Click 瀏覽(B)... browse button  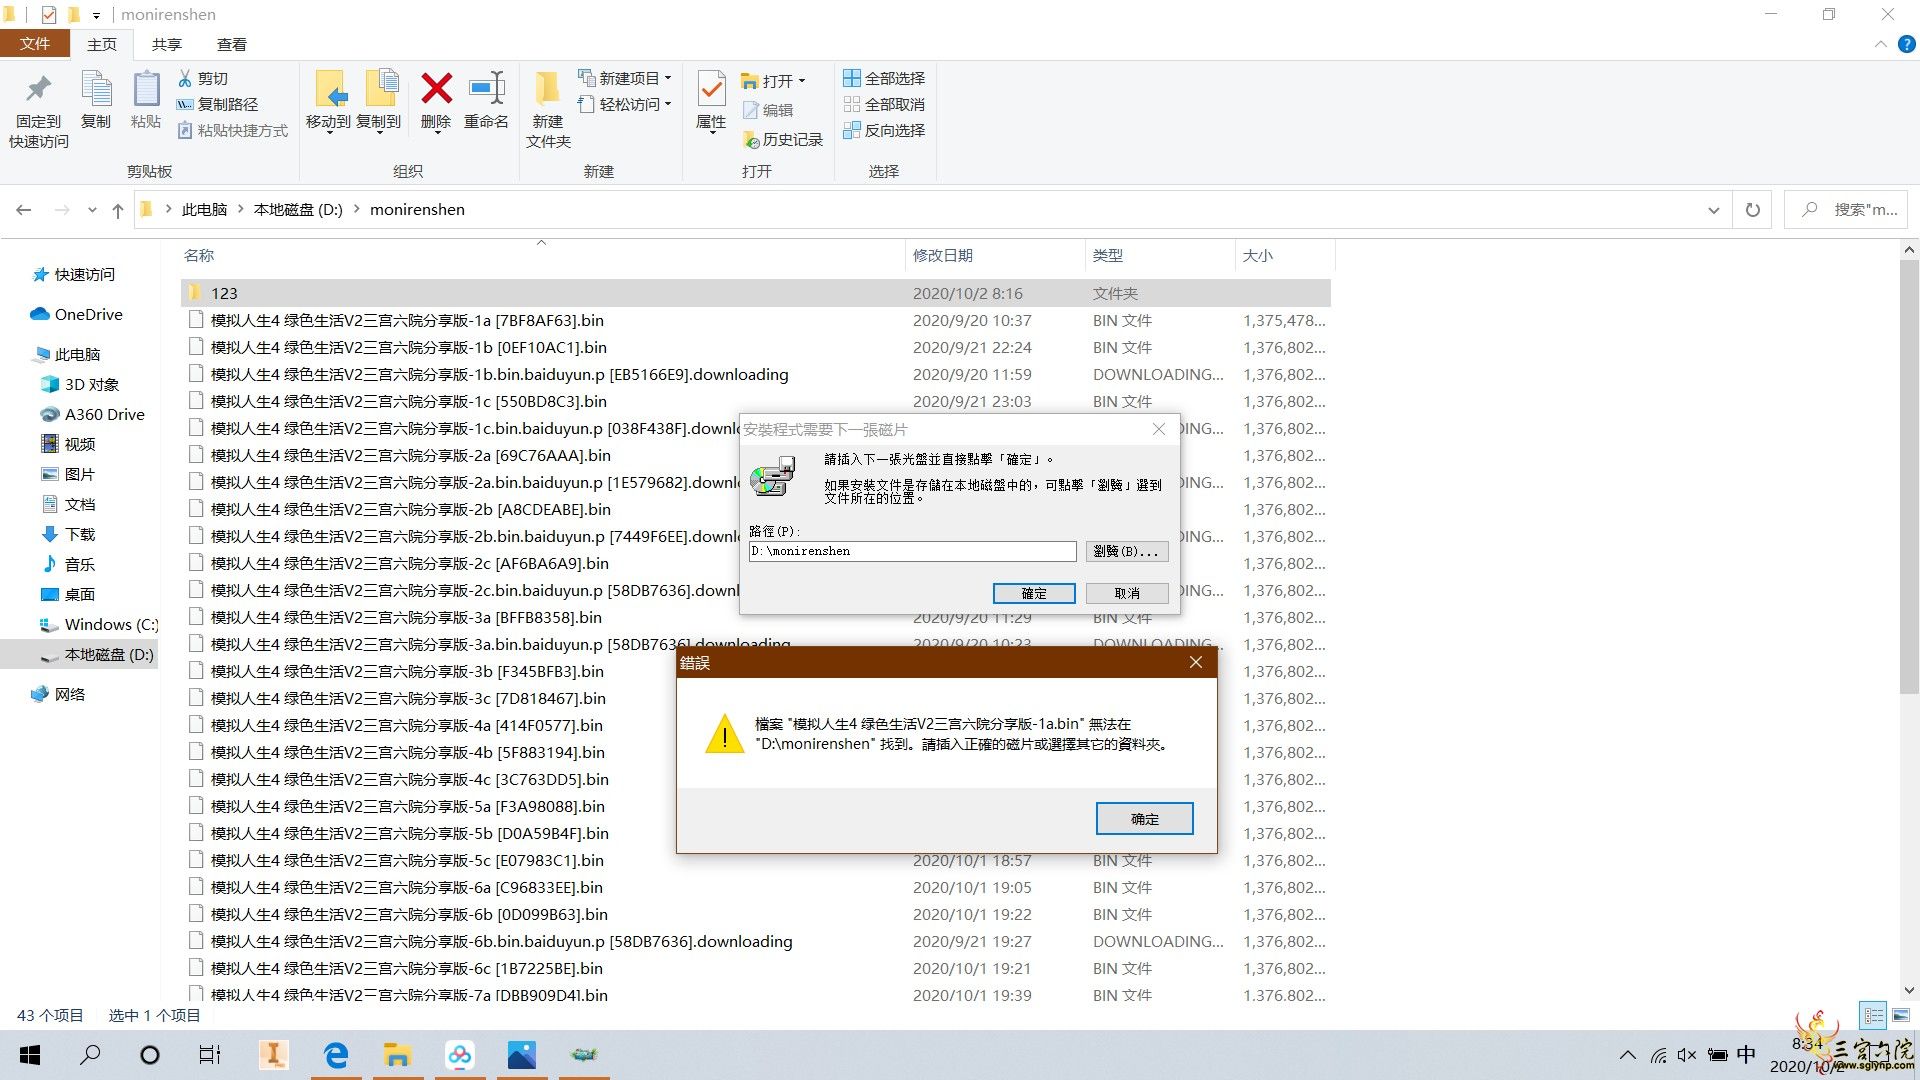click(x=1127, y=551)
